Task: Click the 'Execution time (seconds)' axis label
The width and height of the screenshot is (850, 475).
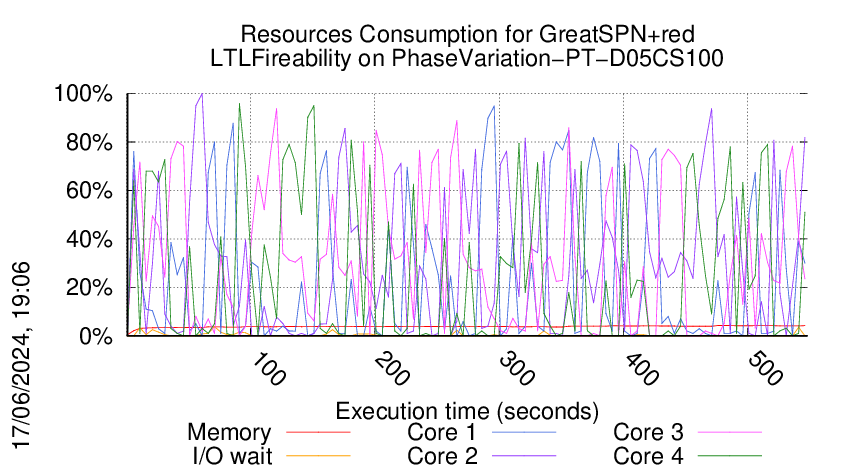Action: click(467, 412)
